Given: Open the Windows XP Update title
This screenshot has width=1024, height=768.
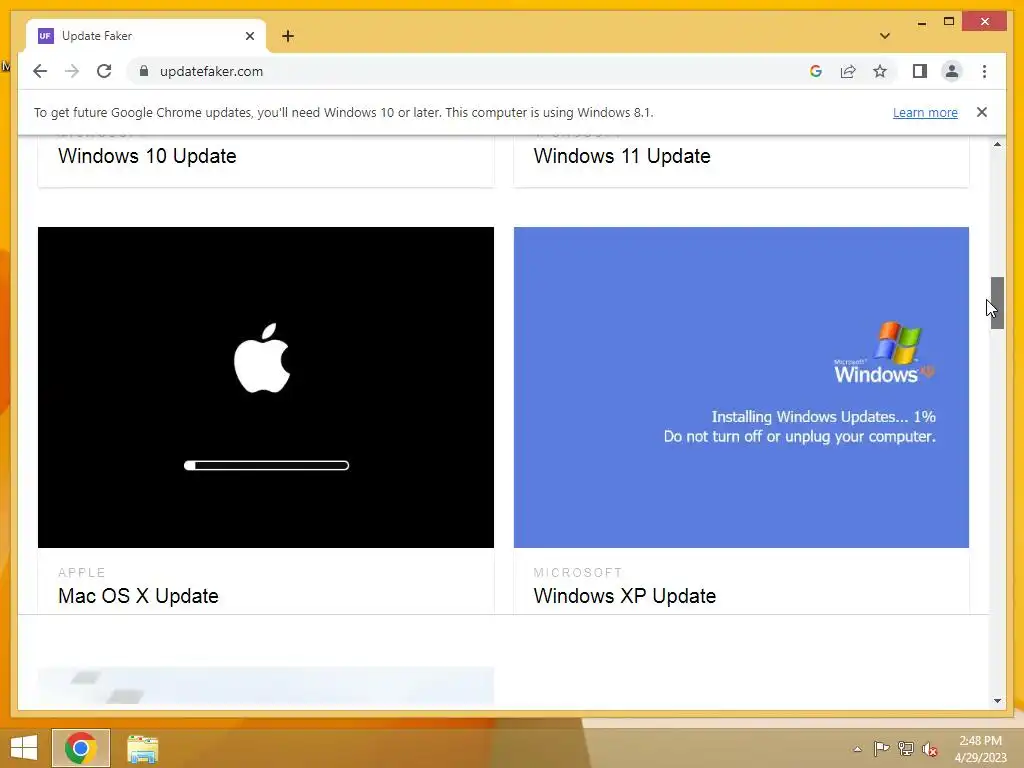Looking at the screenshot, I should [x=624, y=596].
